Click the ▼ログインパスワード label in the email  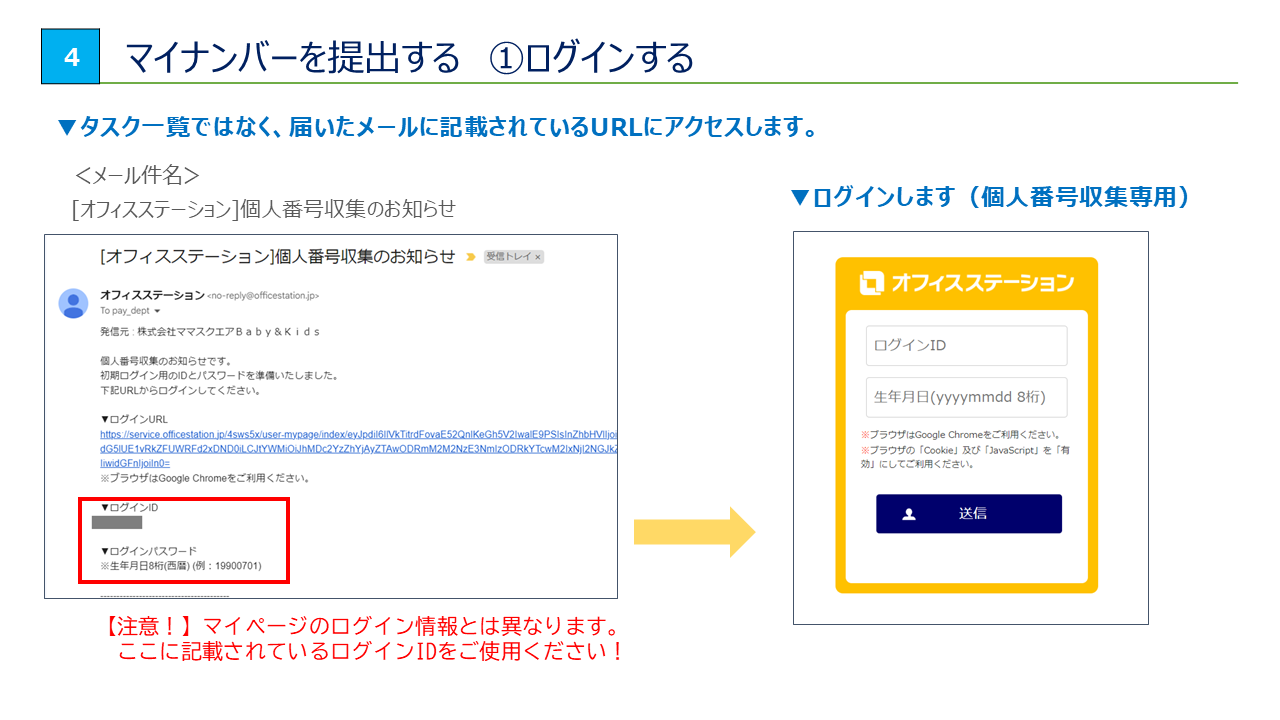148,551
